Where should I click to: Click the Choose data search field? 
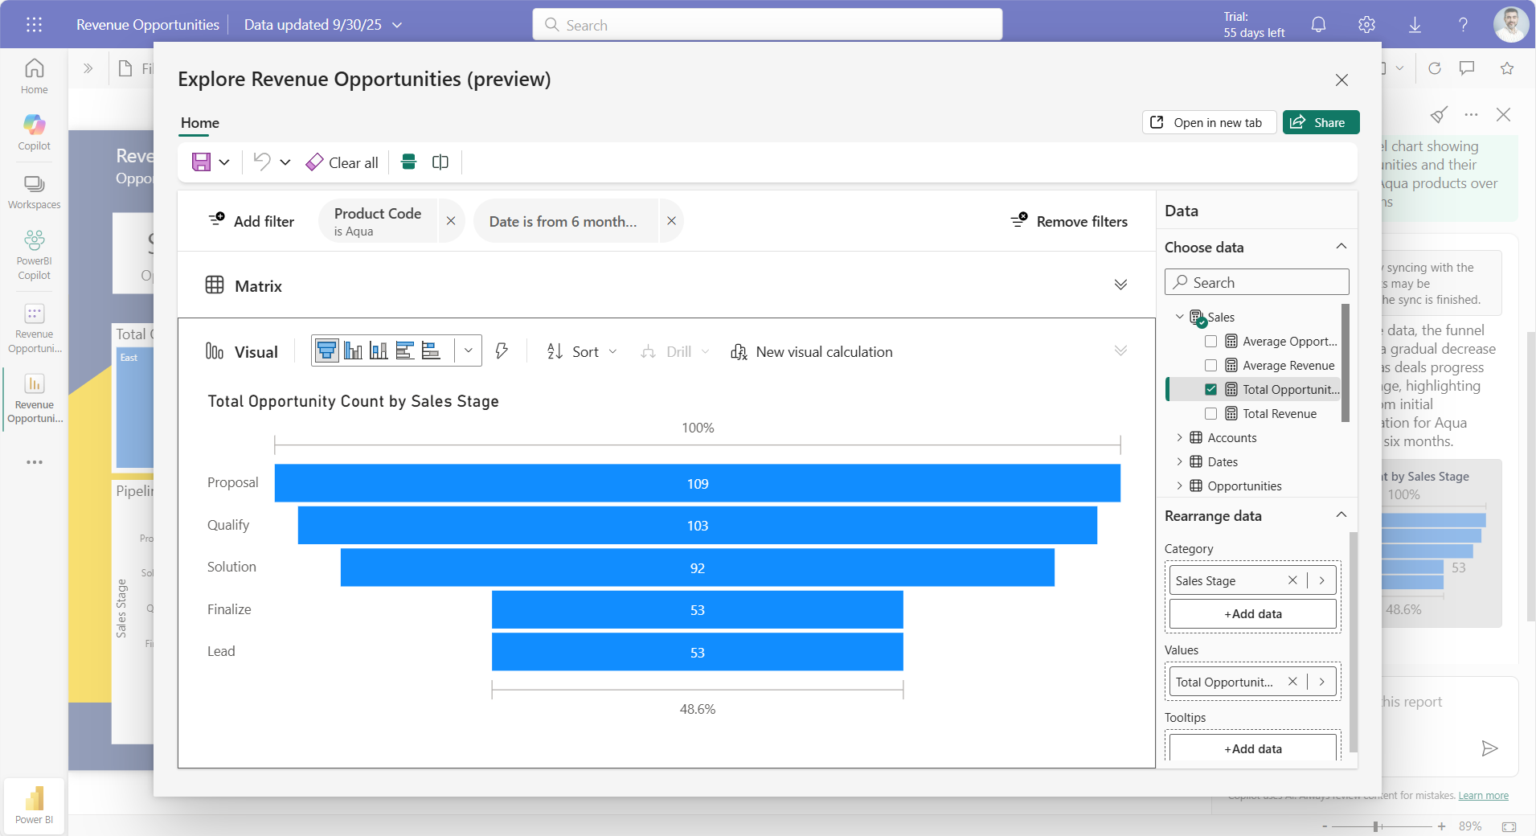tap(1257, 283)
